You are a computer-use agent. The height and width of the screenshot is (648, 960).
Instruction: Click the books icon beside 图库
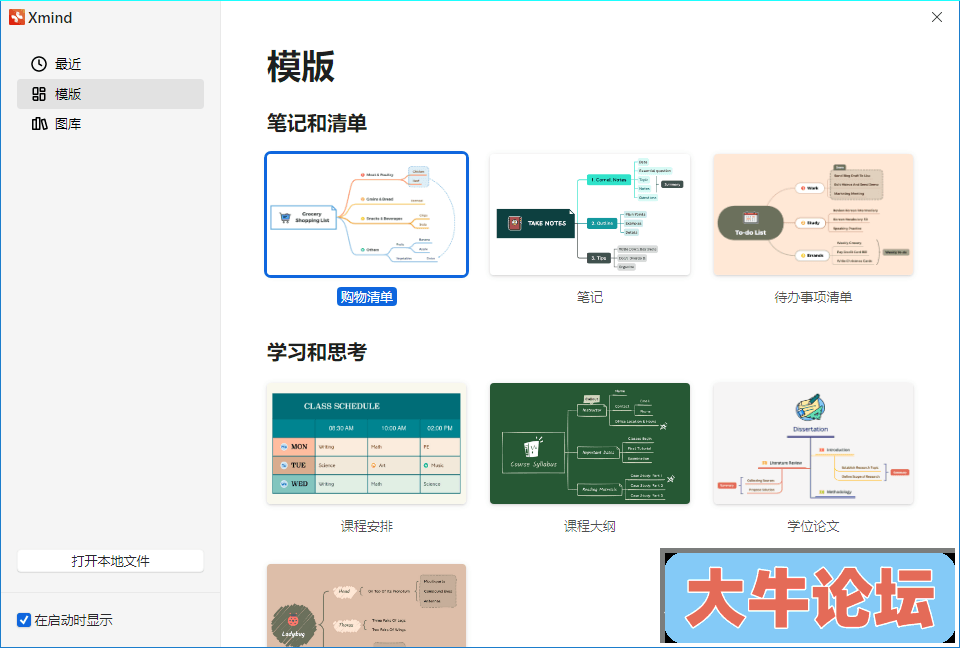(39, 124)
